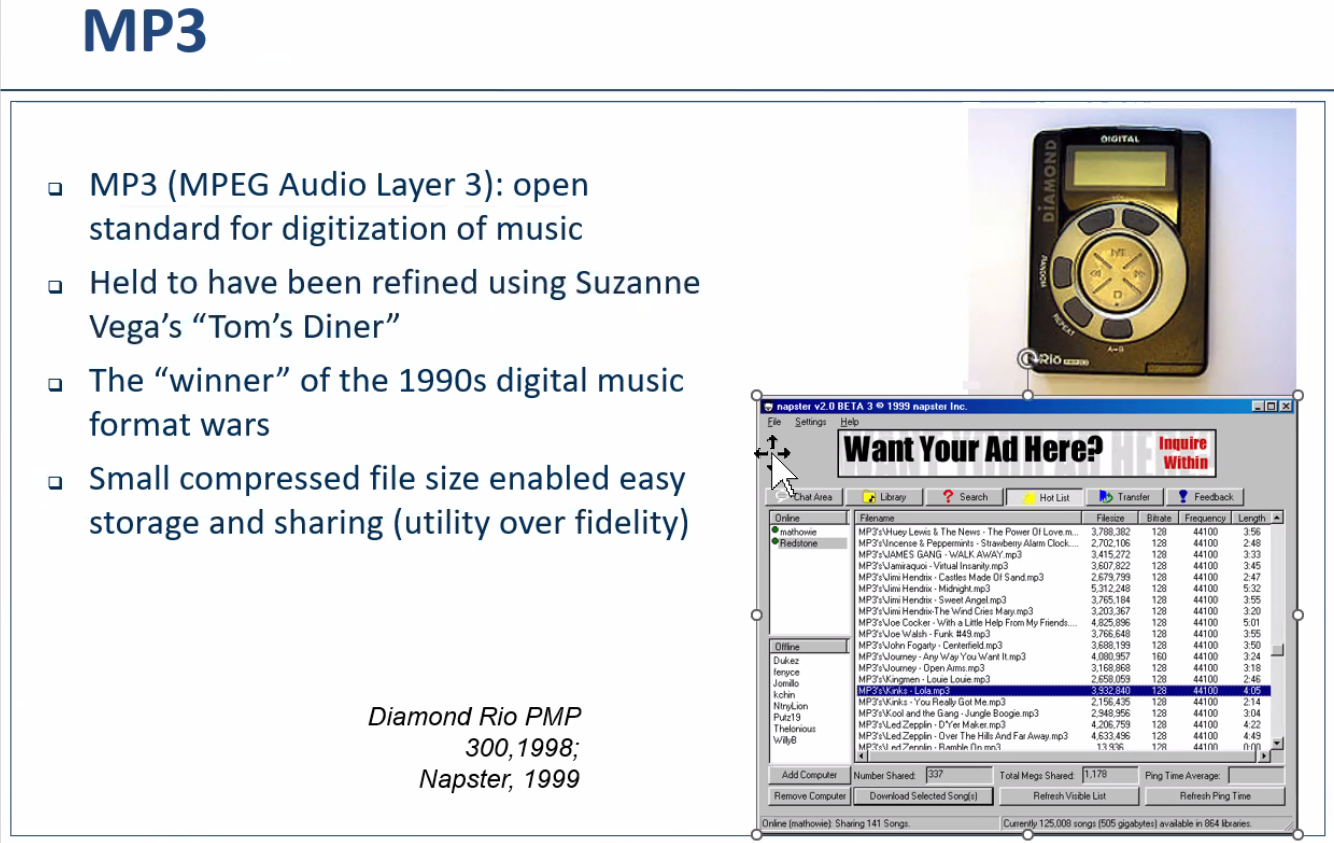Click bullet text mentioning Suzanne Vega's Tom's Diner
The height and width of the screenshot is (843, 1334).
click(x=394, y=304)
